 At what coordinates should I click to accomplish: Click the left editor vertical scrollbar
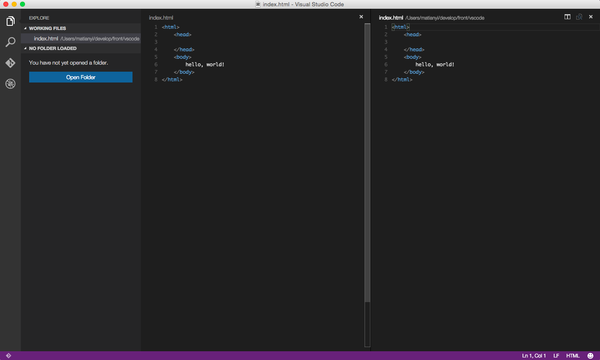tap(367, 163)
